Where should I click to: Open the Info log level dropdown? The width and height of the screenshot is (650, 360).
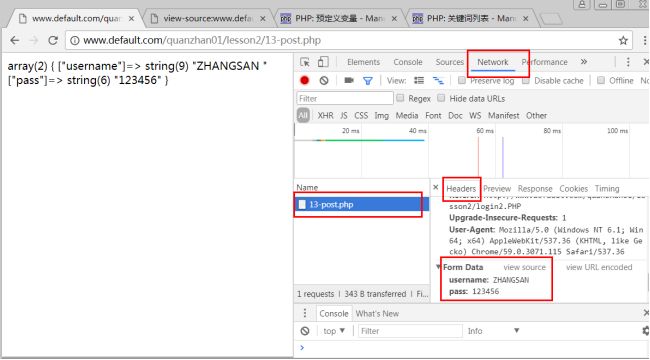493,331
